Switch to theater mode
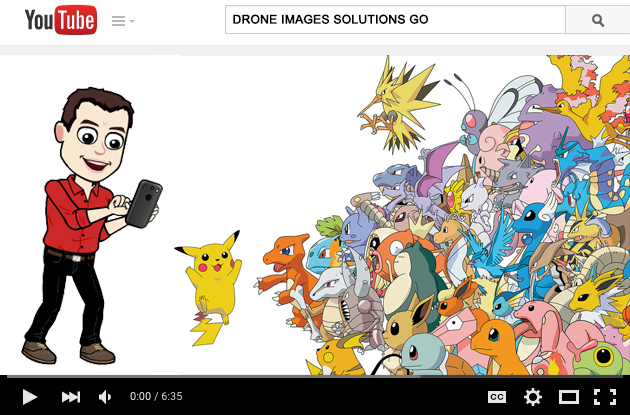 click(x=569, y=397)
